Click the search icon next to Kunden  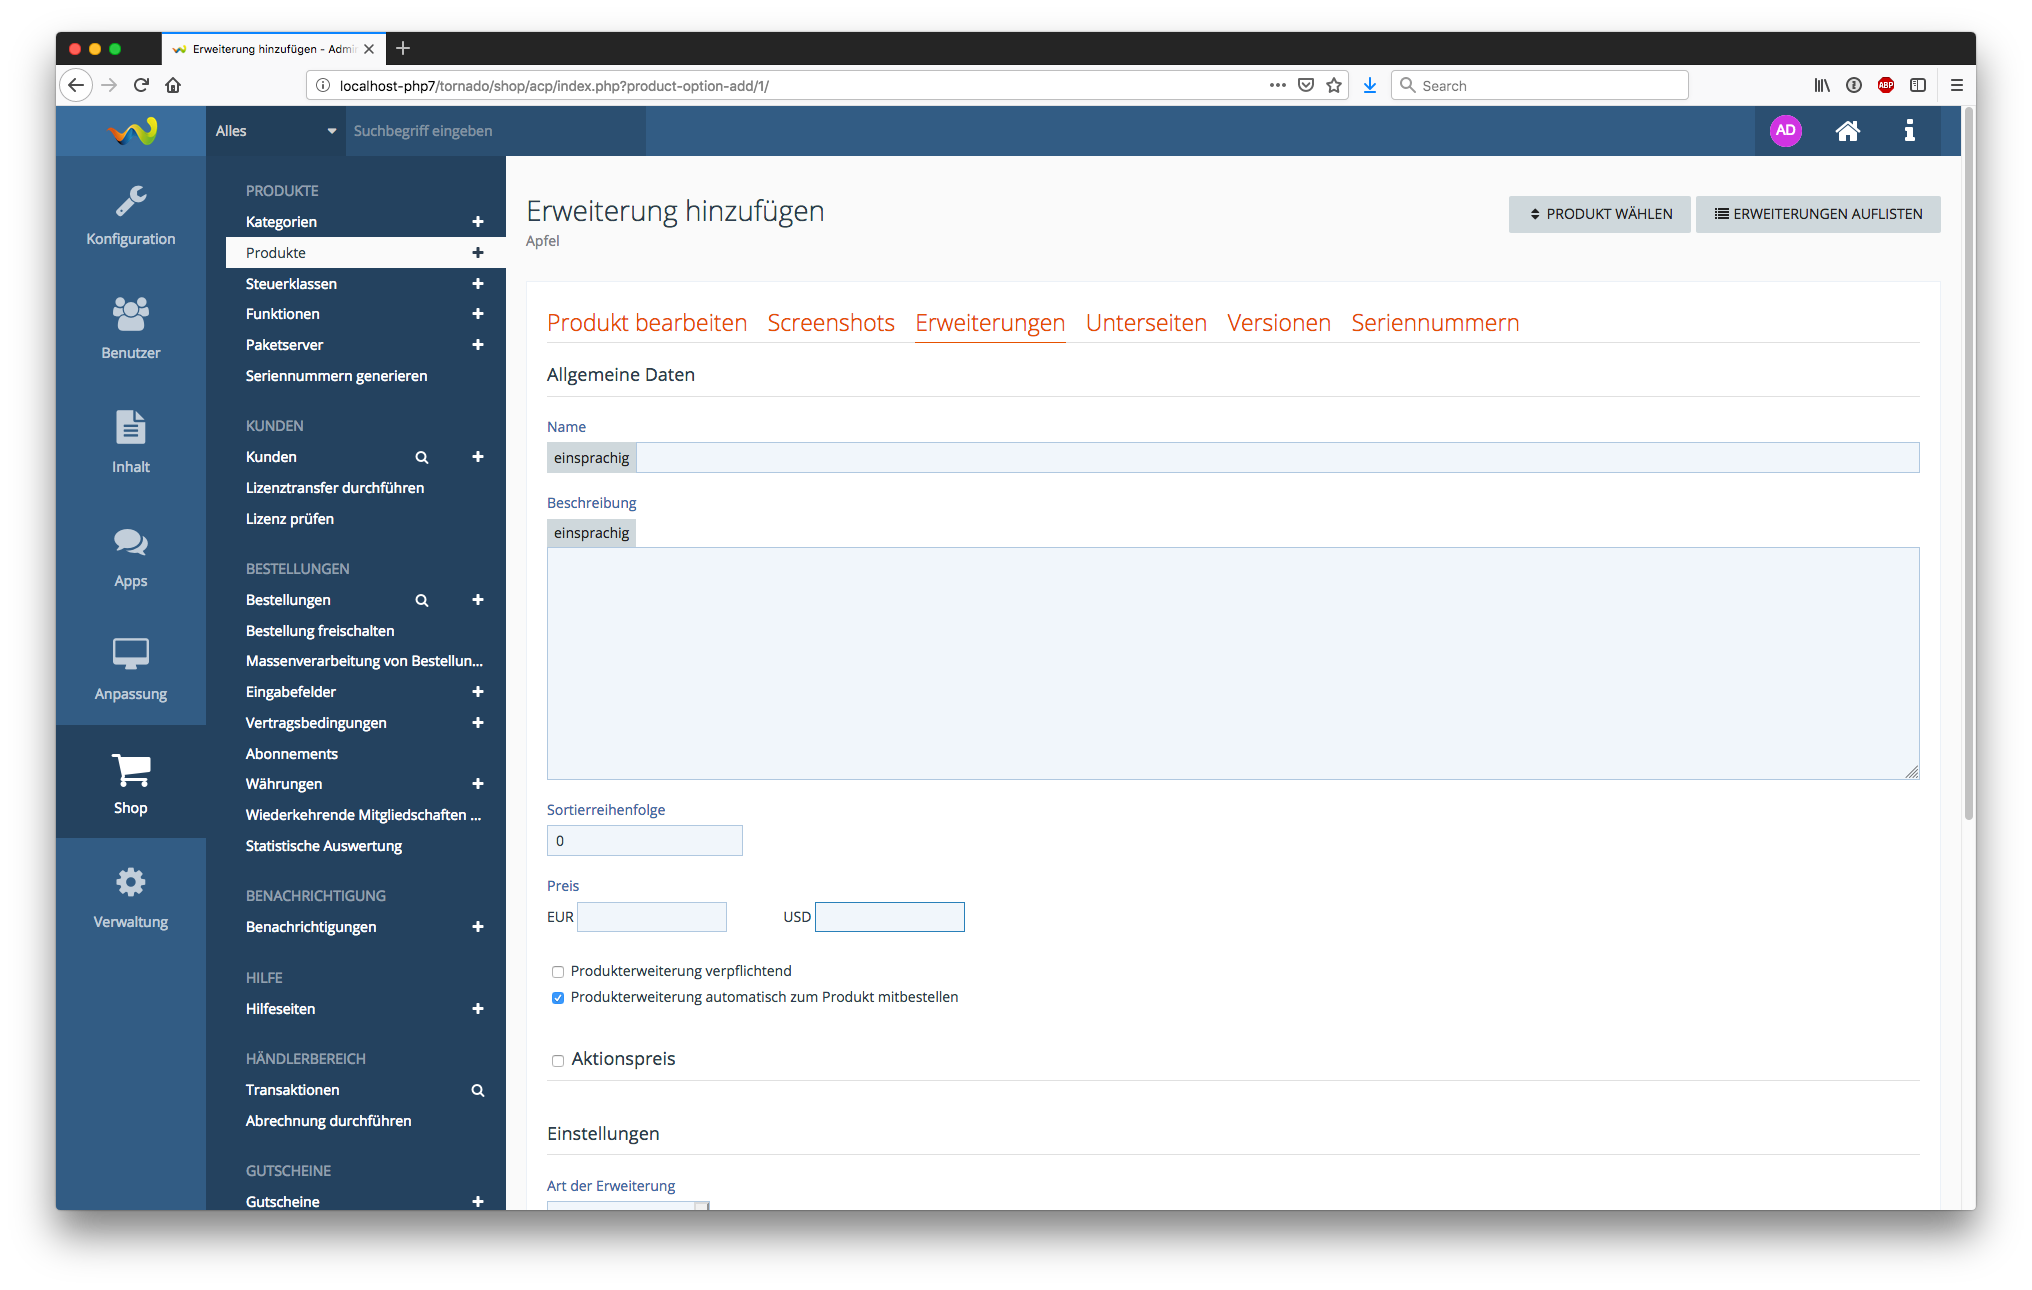(x=422, y=457)
